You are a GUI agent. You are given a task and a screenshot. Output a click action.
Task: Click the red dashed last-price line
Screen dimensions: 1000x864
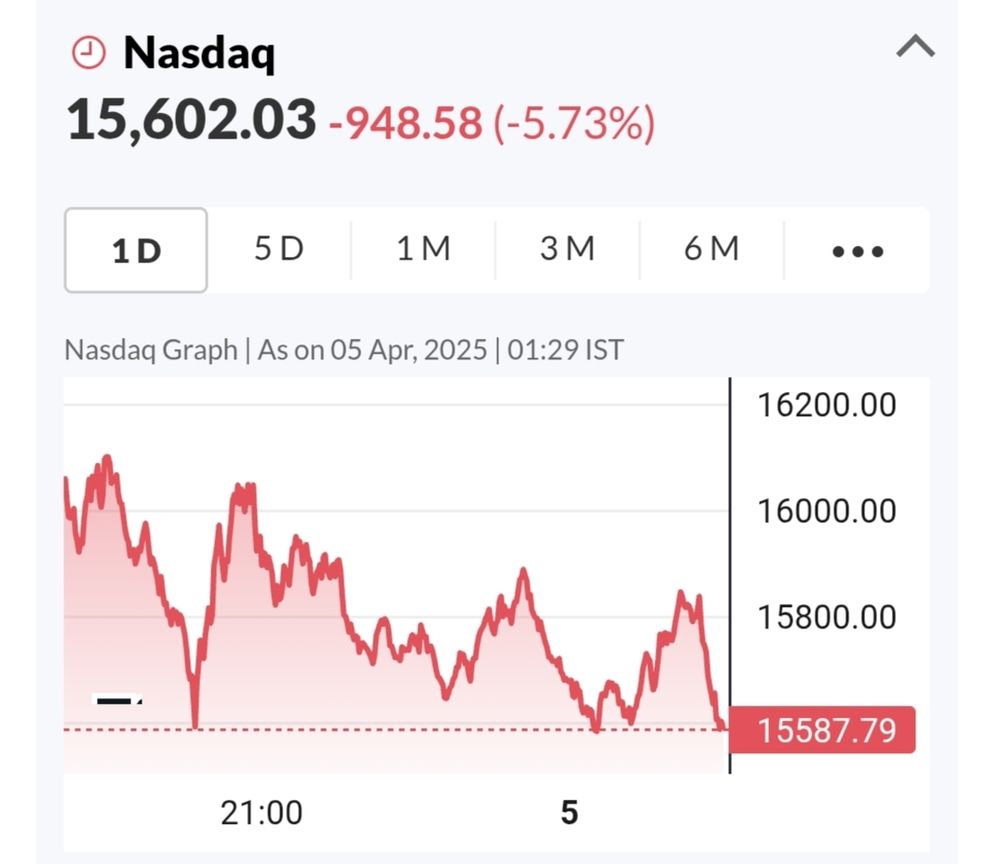coord(400,730)
